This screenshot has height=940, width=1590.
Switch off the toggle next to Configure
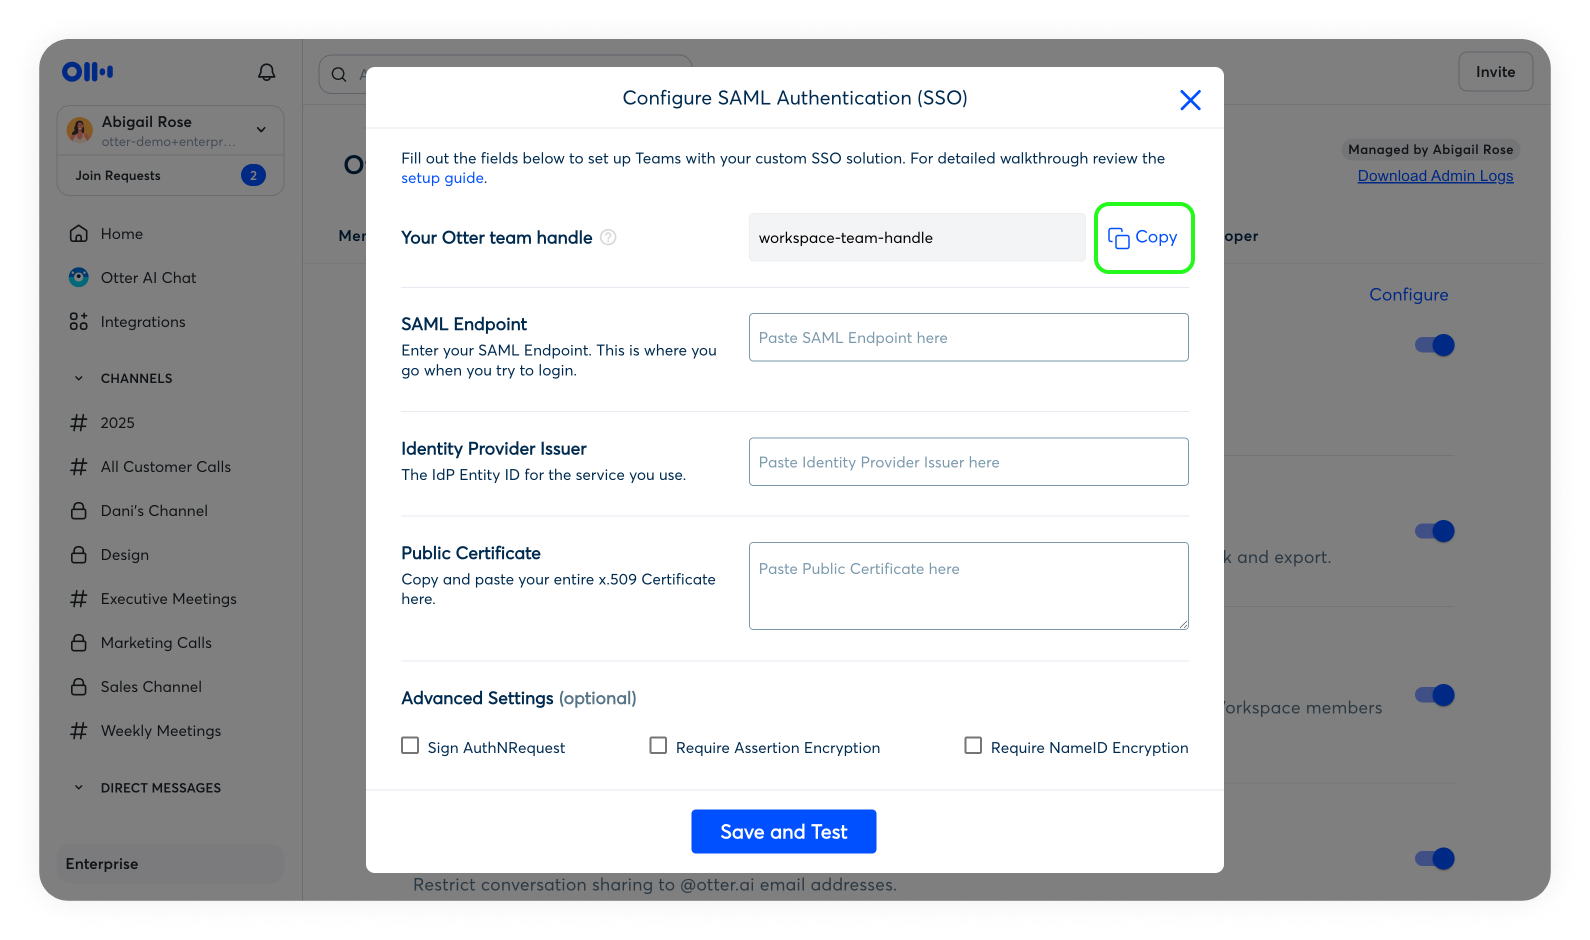(x=1434, y=344)
